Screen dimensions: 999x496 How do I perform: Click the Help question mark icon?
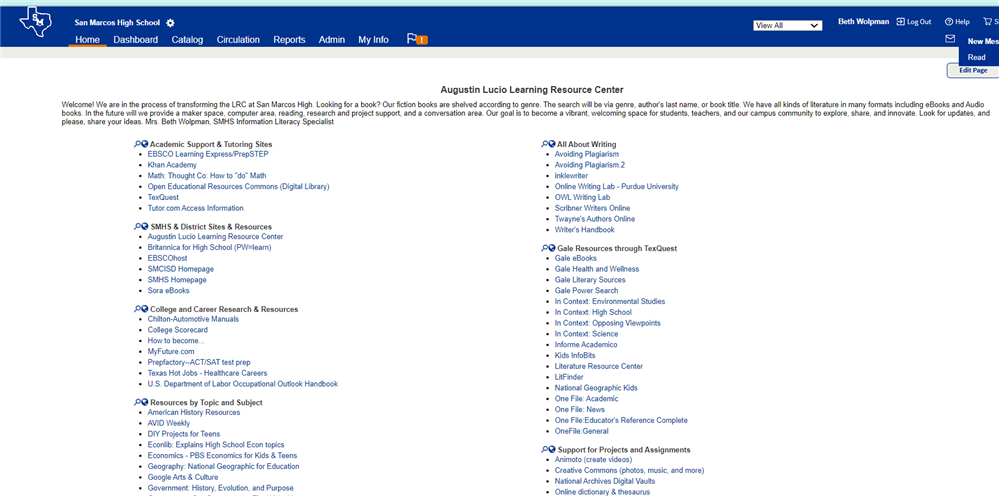[949, 22]
